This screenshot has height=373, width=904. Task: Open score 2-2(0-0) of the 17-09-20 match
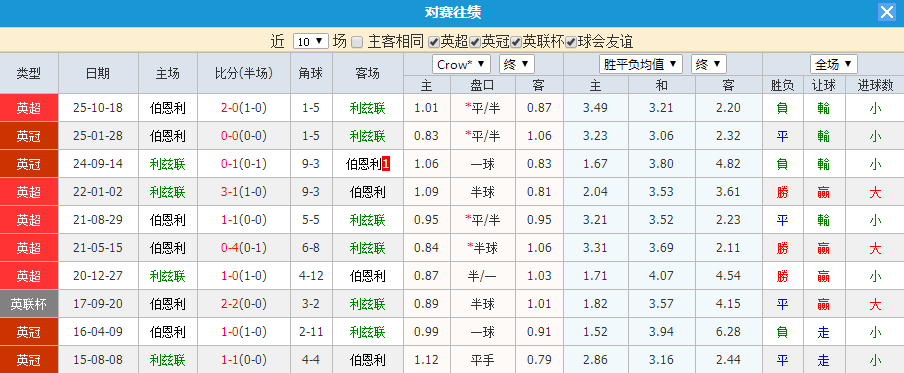point(244,304)
